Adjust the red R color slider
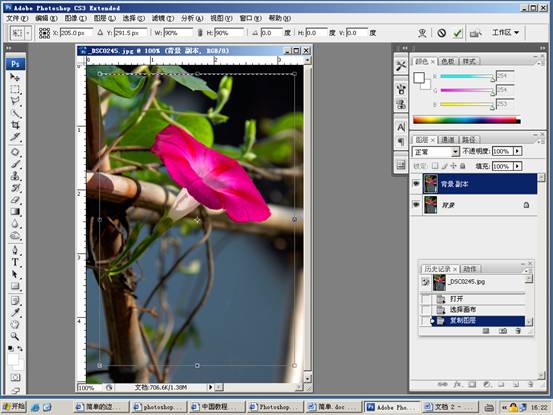Image resolution: width=553 pixels, height=415 pixels. pos(467,76)
